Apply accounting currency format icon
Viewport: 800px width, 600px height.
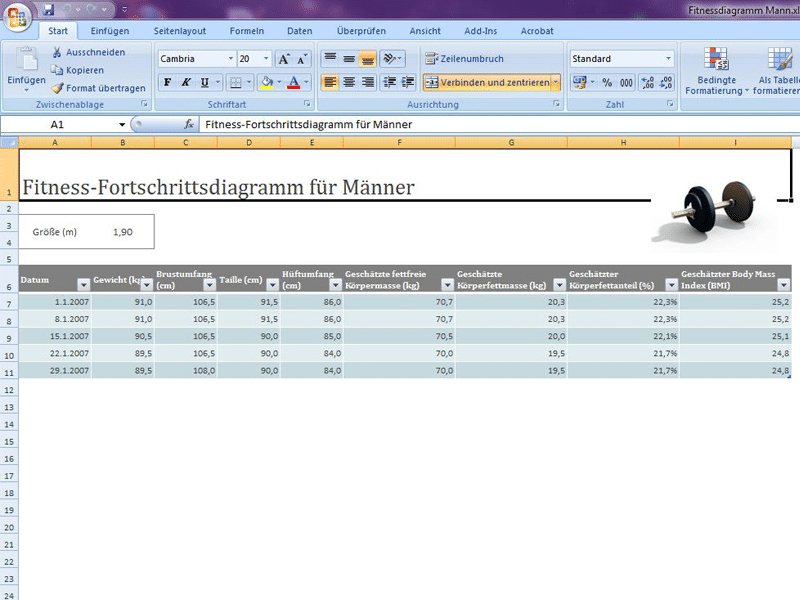[x=580, y=82]
